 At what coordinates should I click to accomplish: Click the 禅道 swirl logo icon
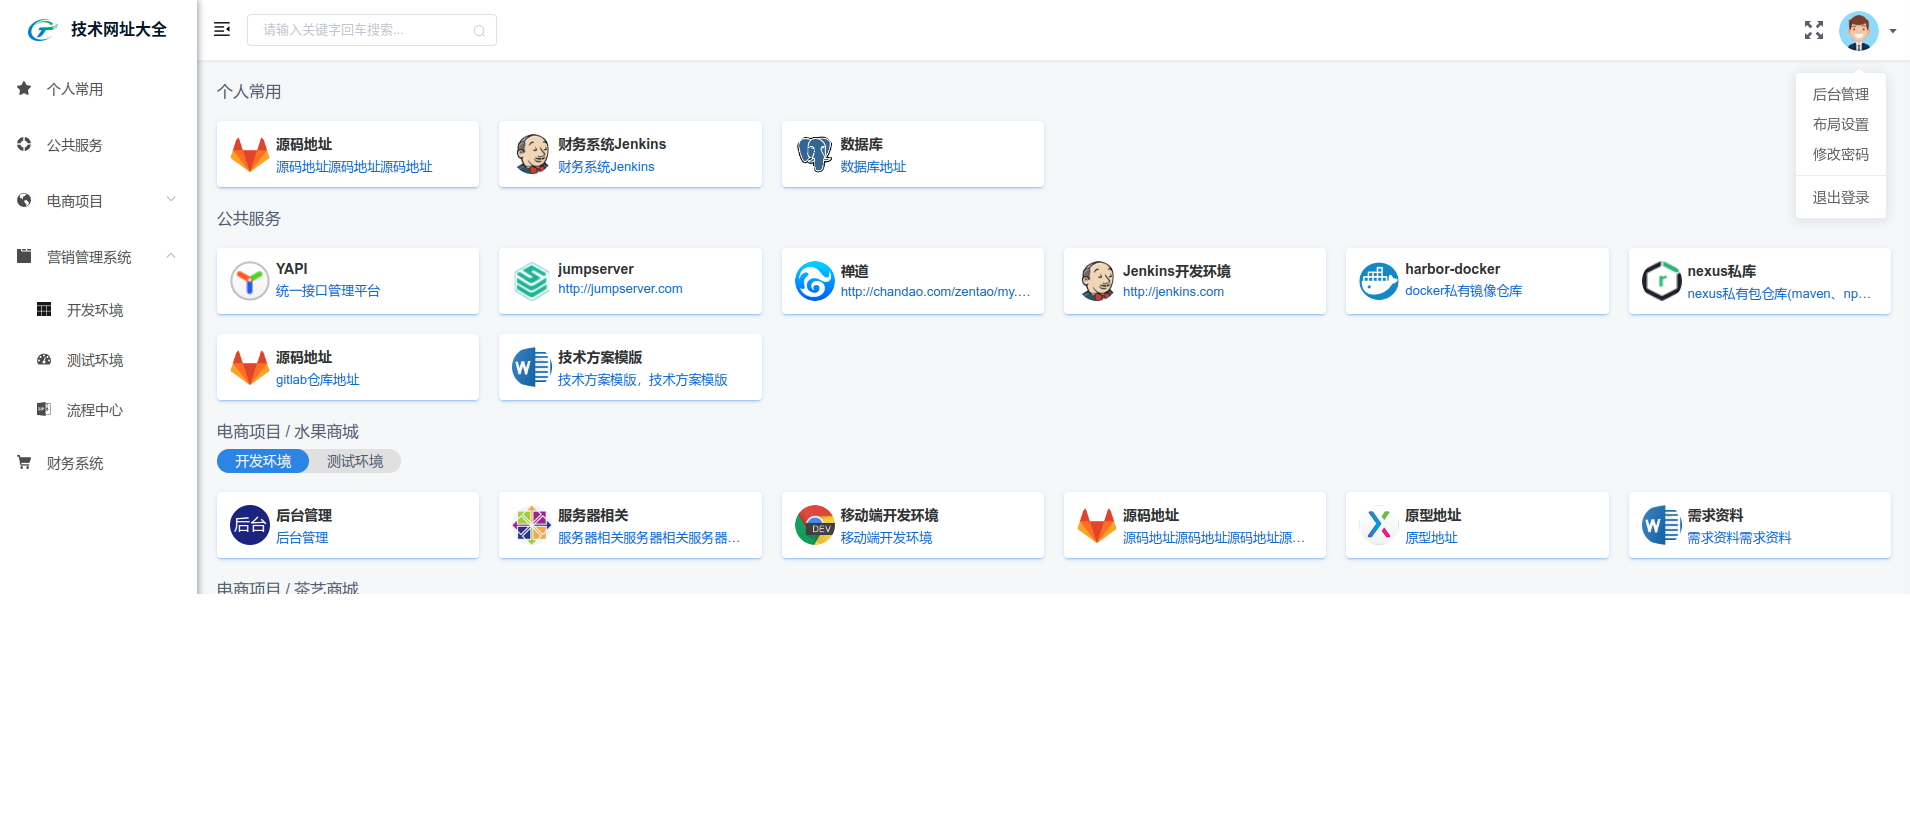pos(814,281)
